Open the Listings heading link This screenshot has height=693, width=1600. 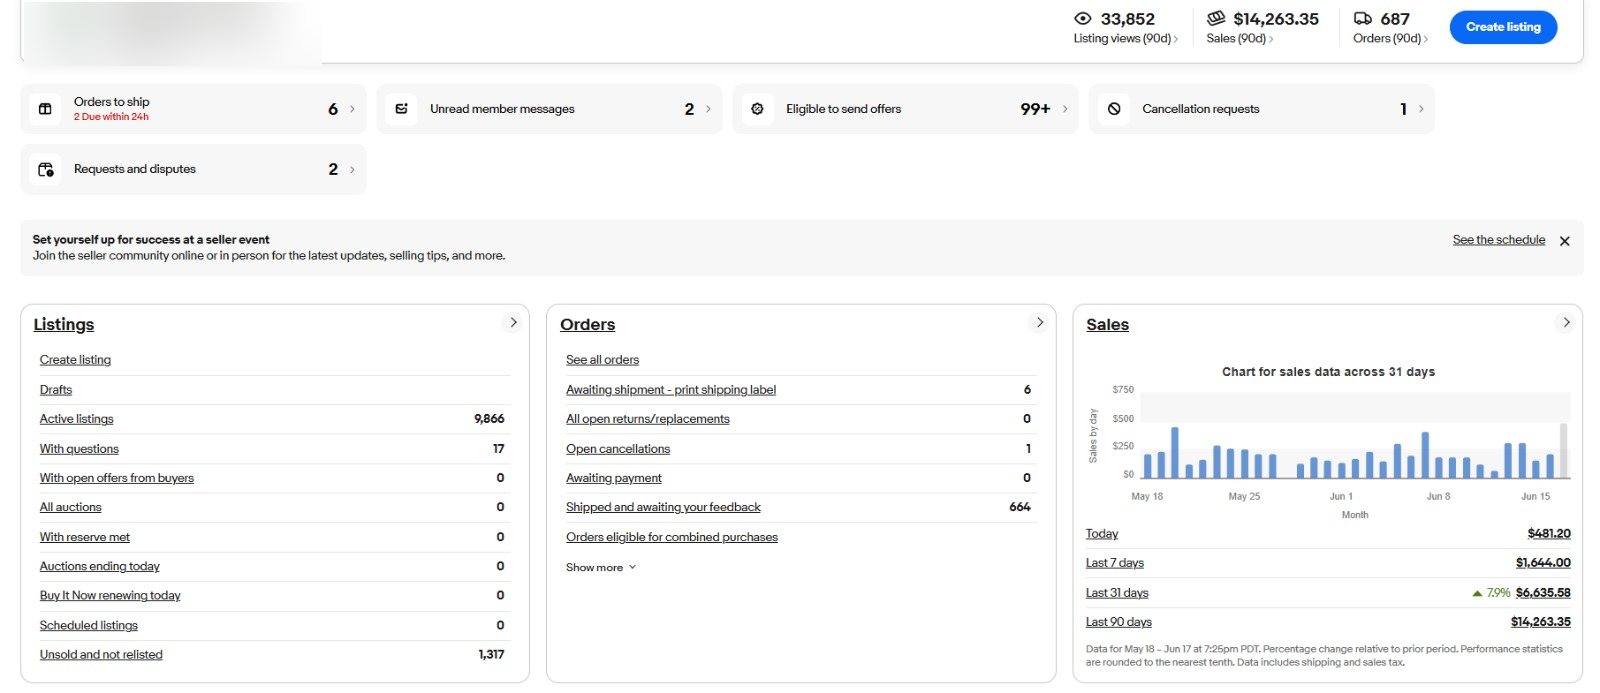64,324
